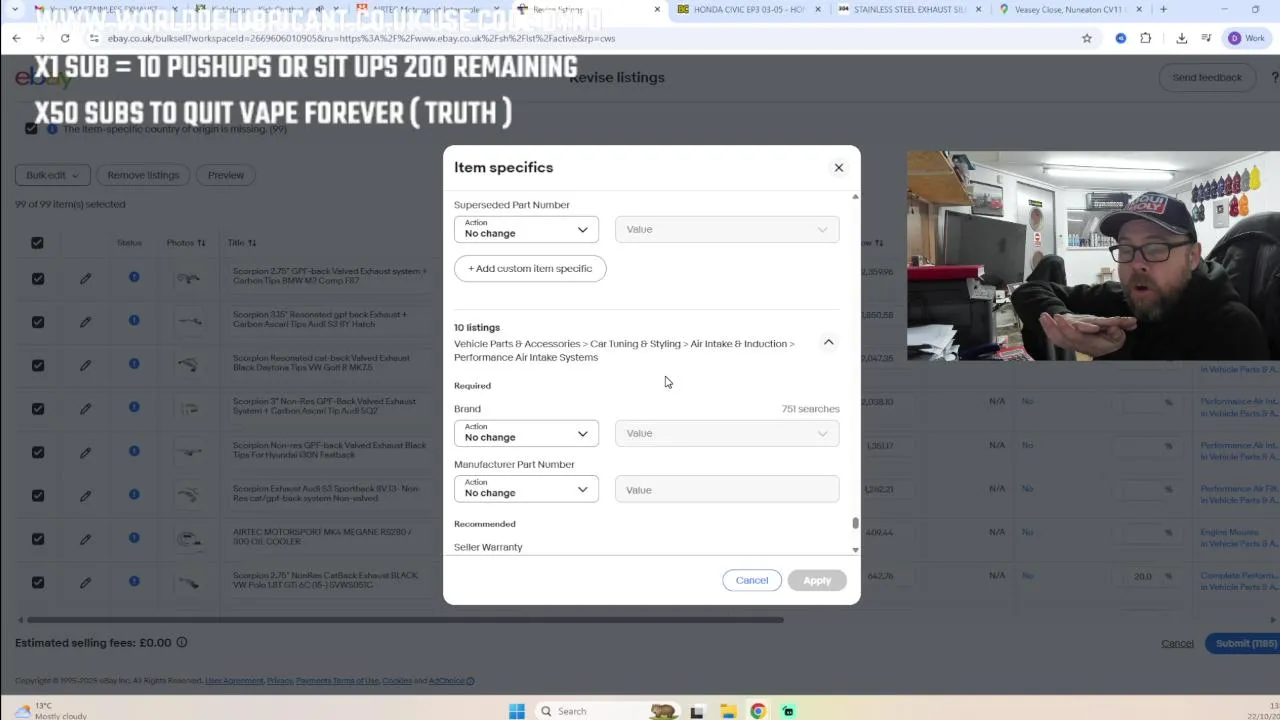Uncheck the Audi S3 8Y Hatch listing

(x=37, y=321)
